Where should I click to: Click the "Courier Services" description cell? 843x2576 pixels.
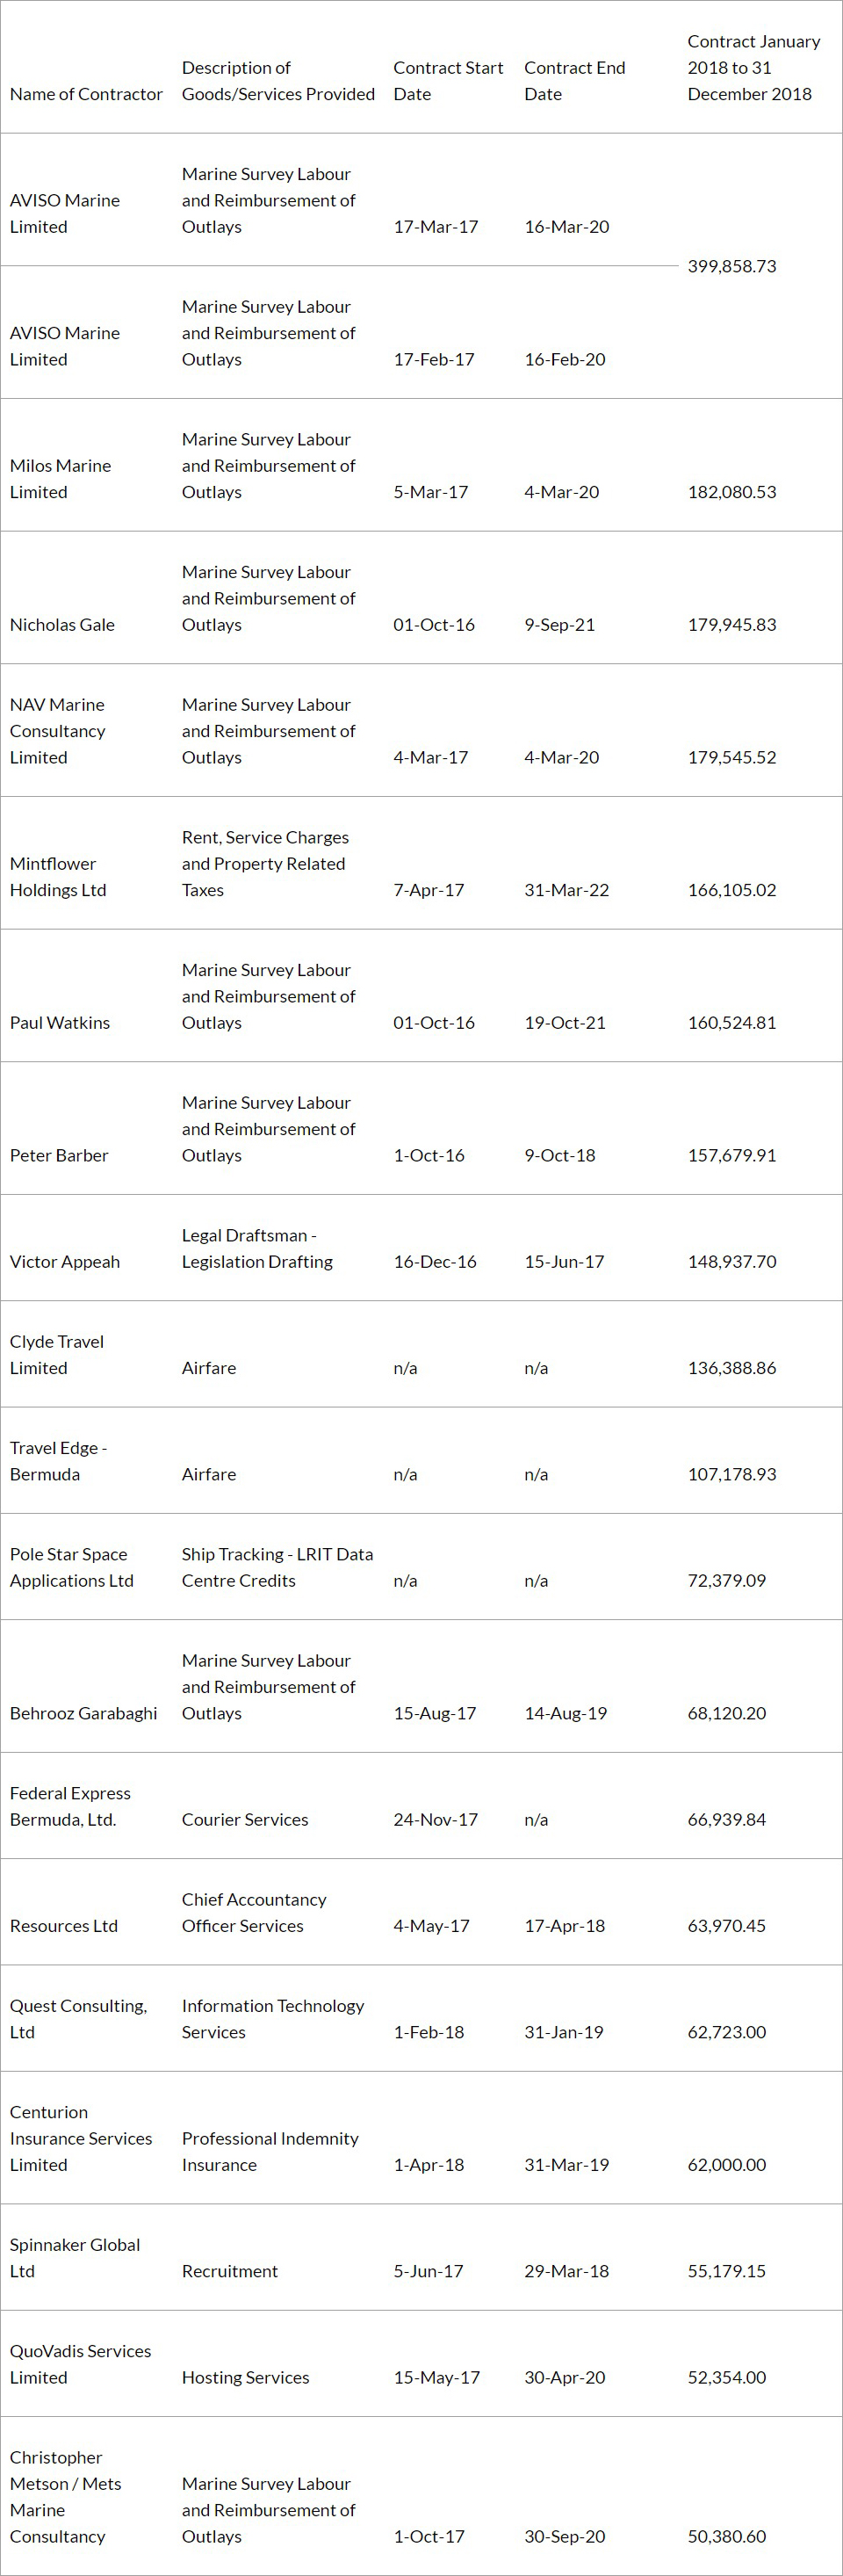[x=245, y=1819]
